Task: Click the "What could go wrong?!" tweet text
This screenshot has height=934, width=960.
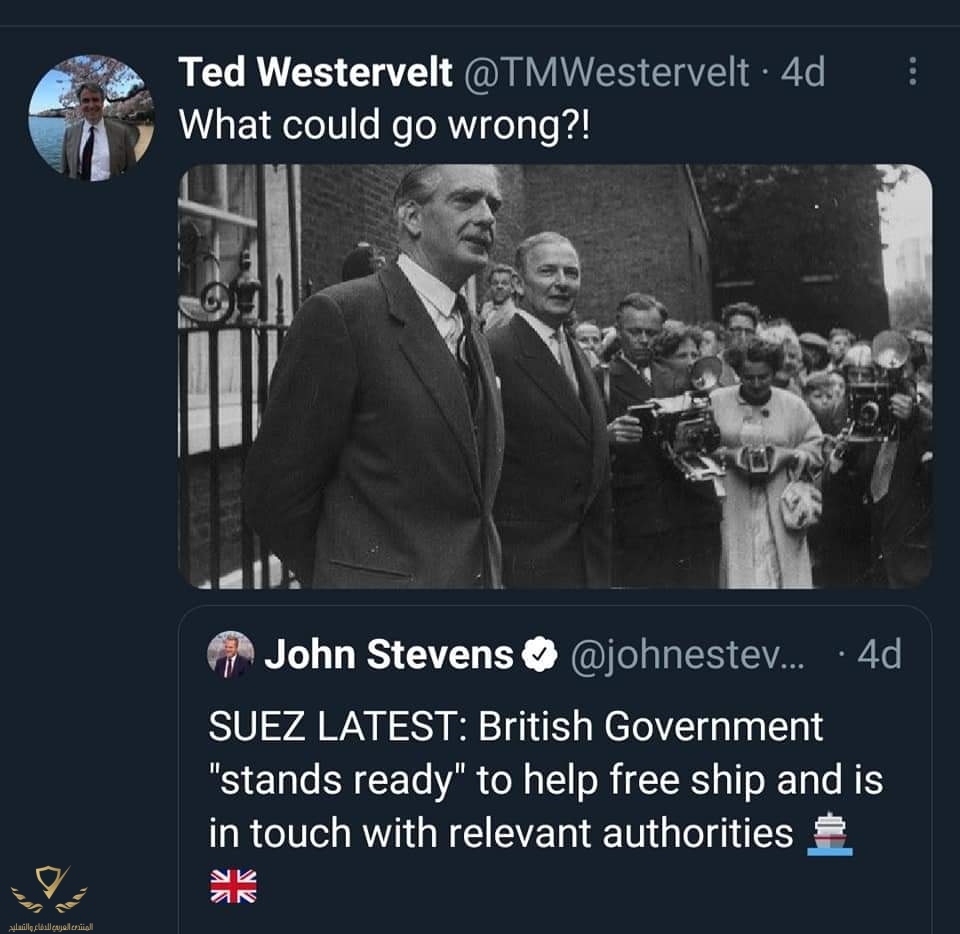Action: 384,125
